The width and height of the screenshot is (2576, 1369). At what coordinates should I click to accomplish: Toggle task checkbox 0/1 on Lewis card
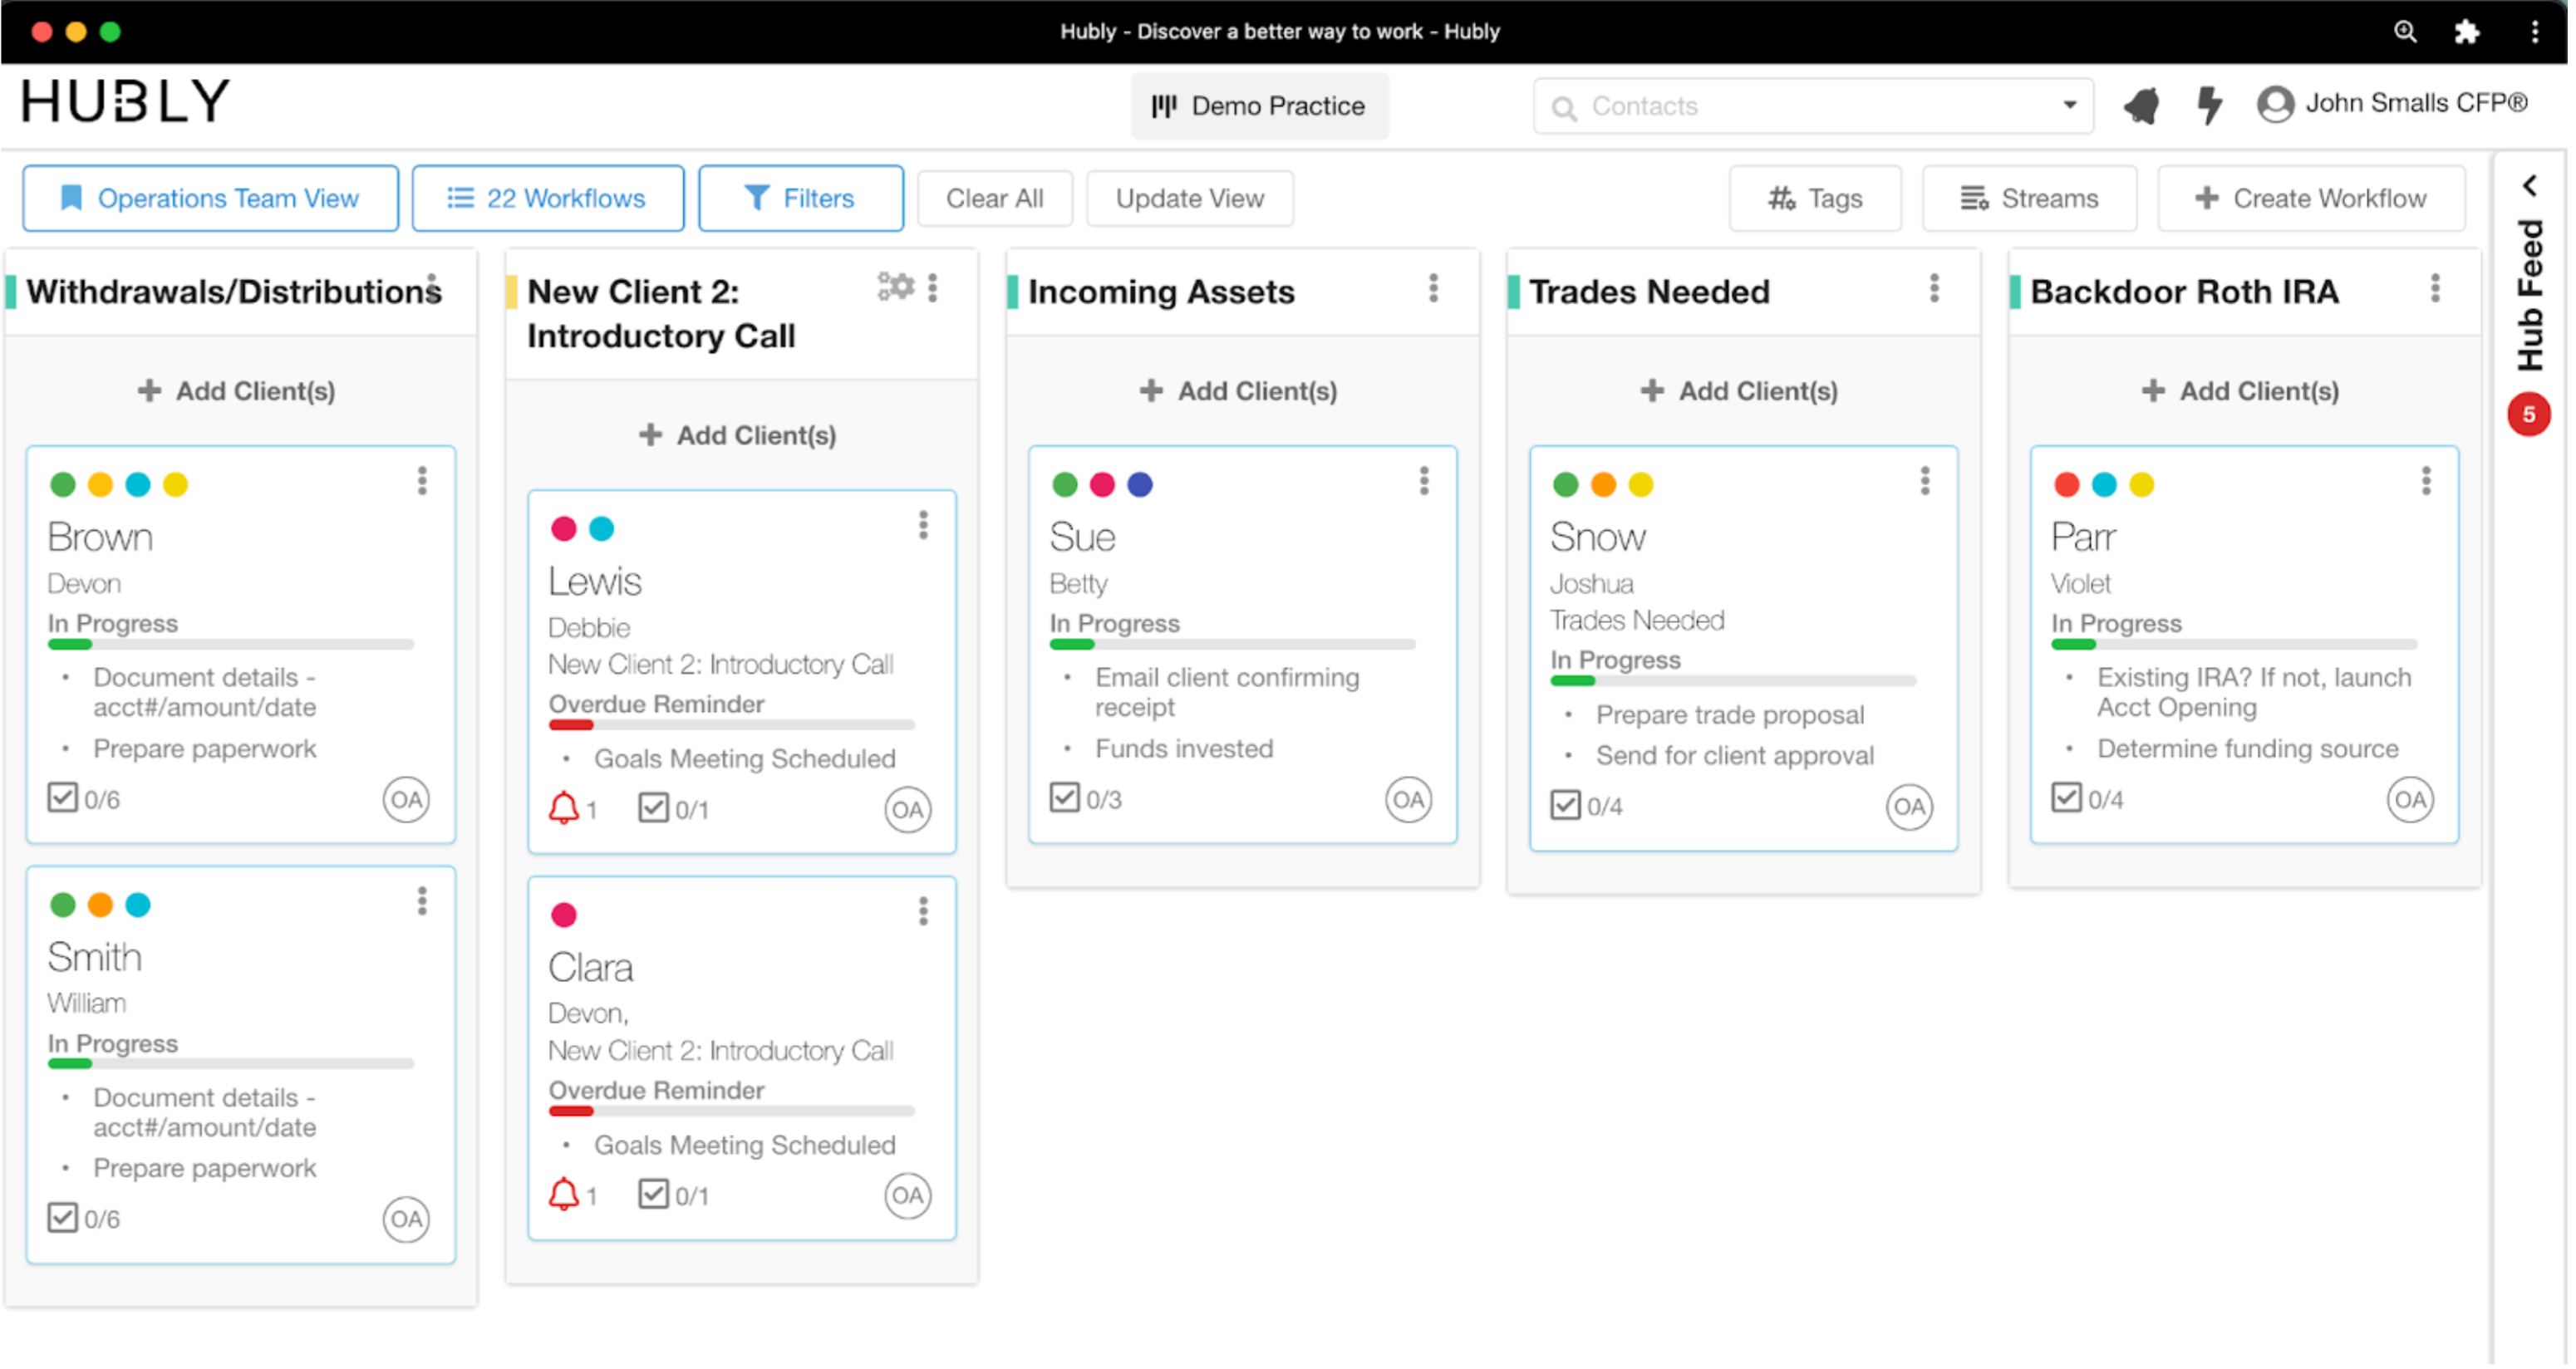653,807
